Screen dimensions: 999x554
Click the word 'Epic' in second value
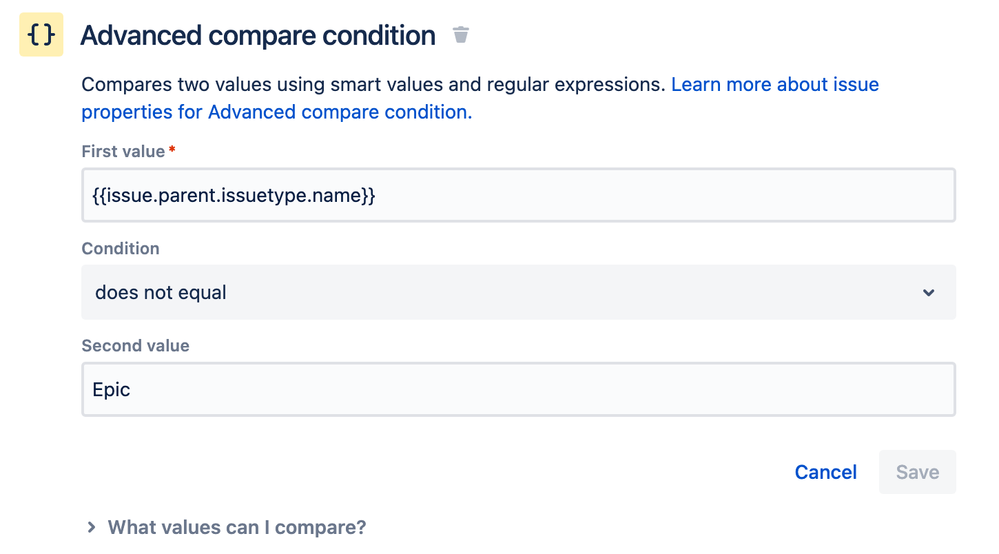click(x=111, y=389)
